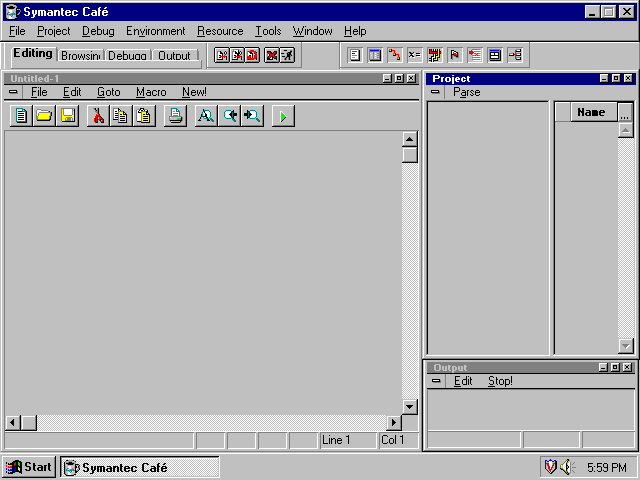Click the Print icon in editor toolbar
Viewport: 640px width, 480px height.
(x=175, y=116)
